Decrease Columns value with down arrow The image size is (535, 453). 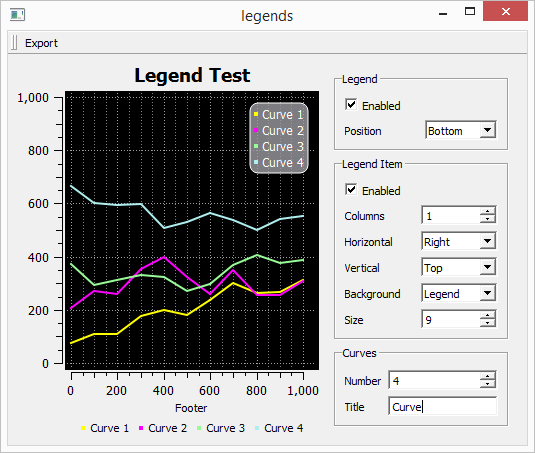point(487,219)
